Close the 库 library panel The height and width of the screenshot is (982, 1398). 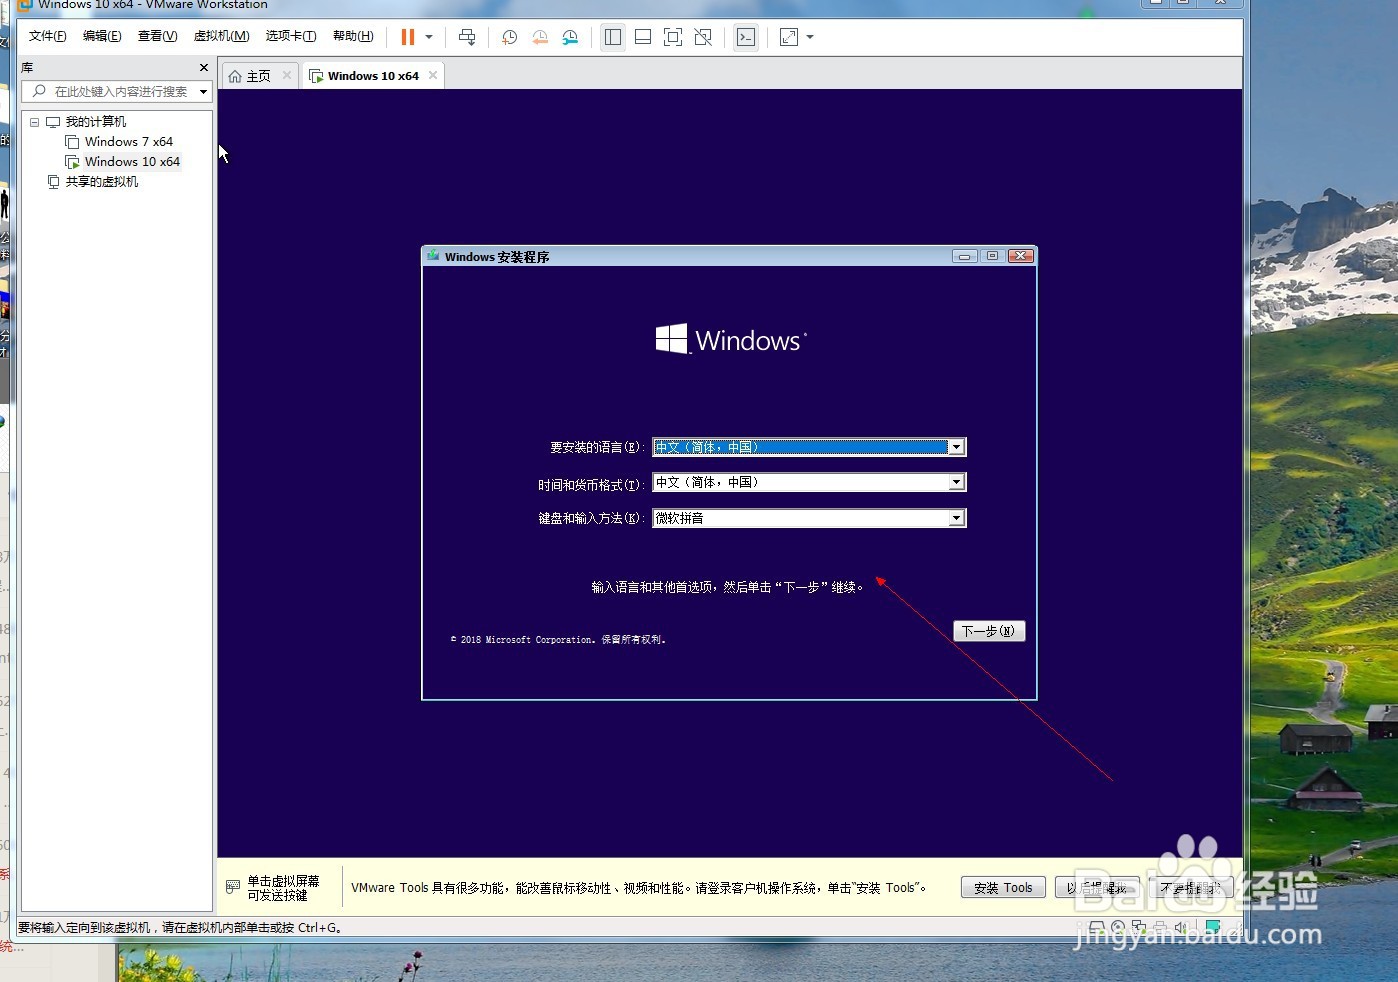coord(204,67)
